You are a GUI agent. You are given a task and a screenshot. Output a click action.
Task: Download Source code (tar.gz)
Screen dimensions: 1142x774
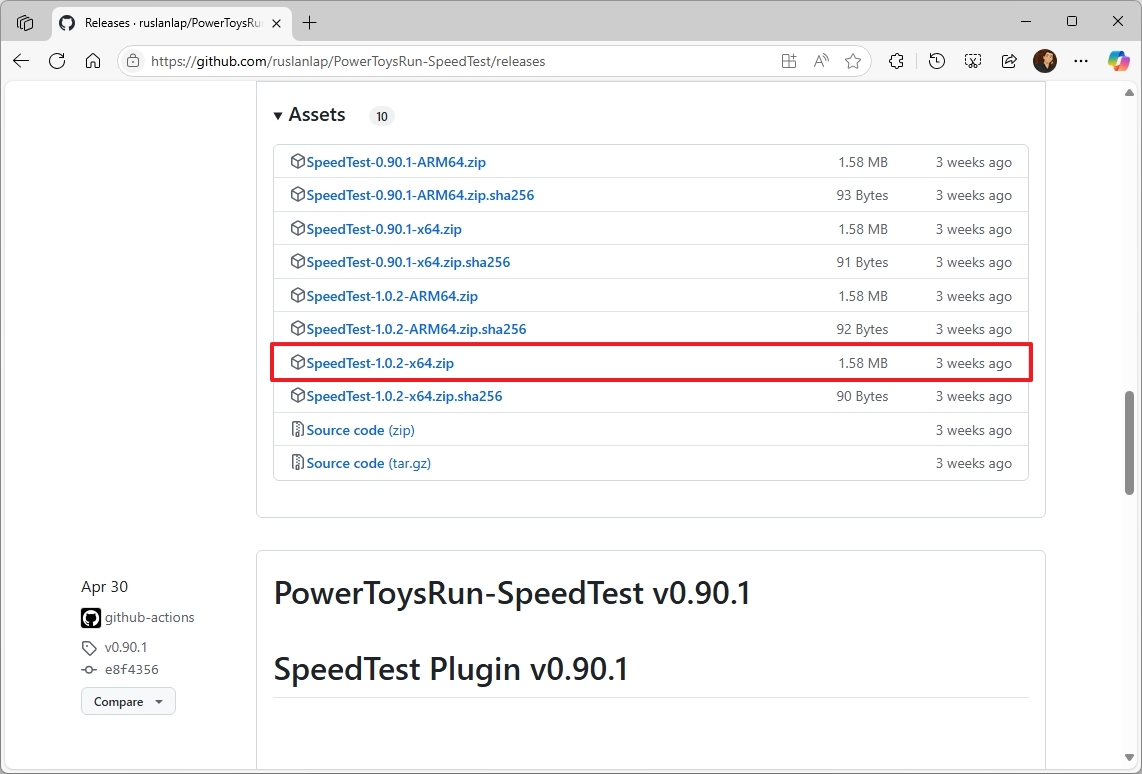[369, 463]
